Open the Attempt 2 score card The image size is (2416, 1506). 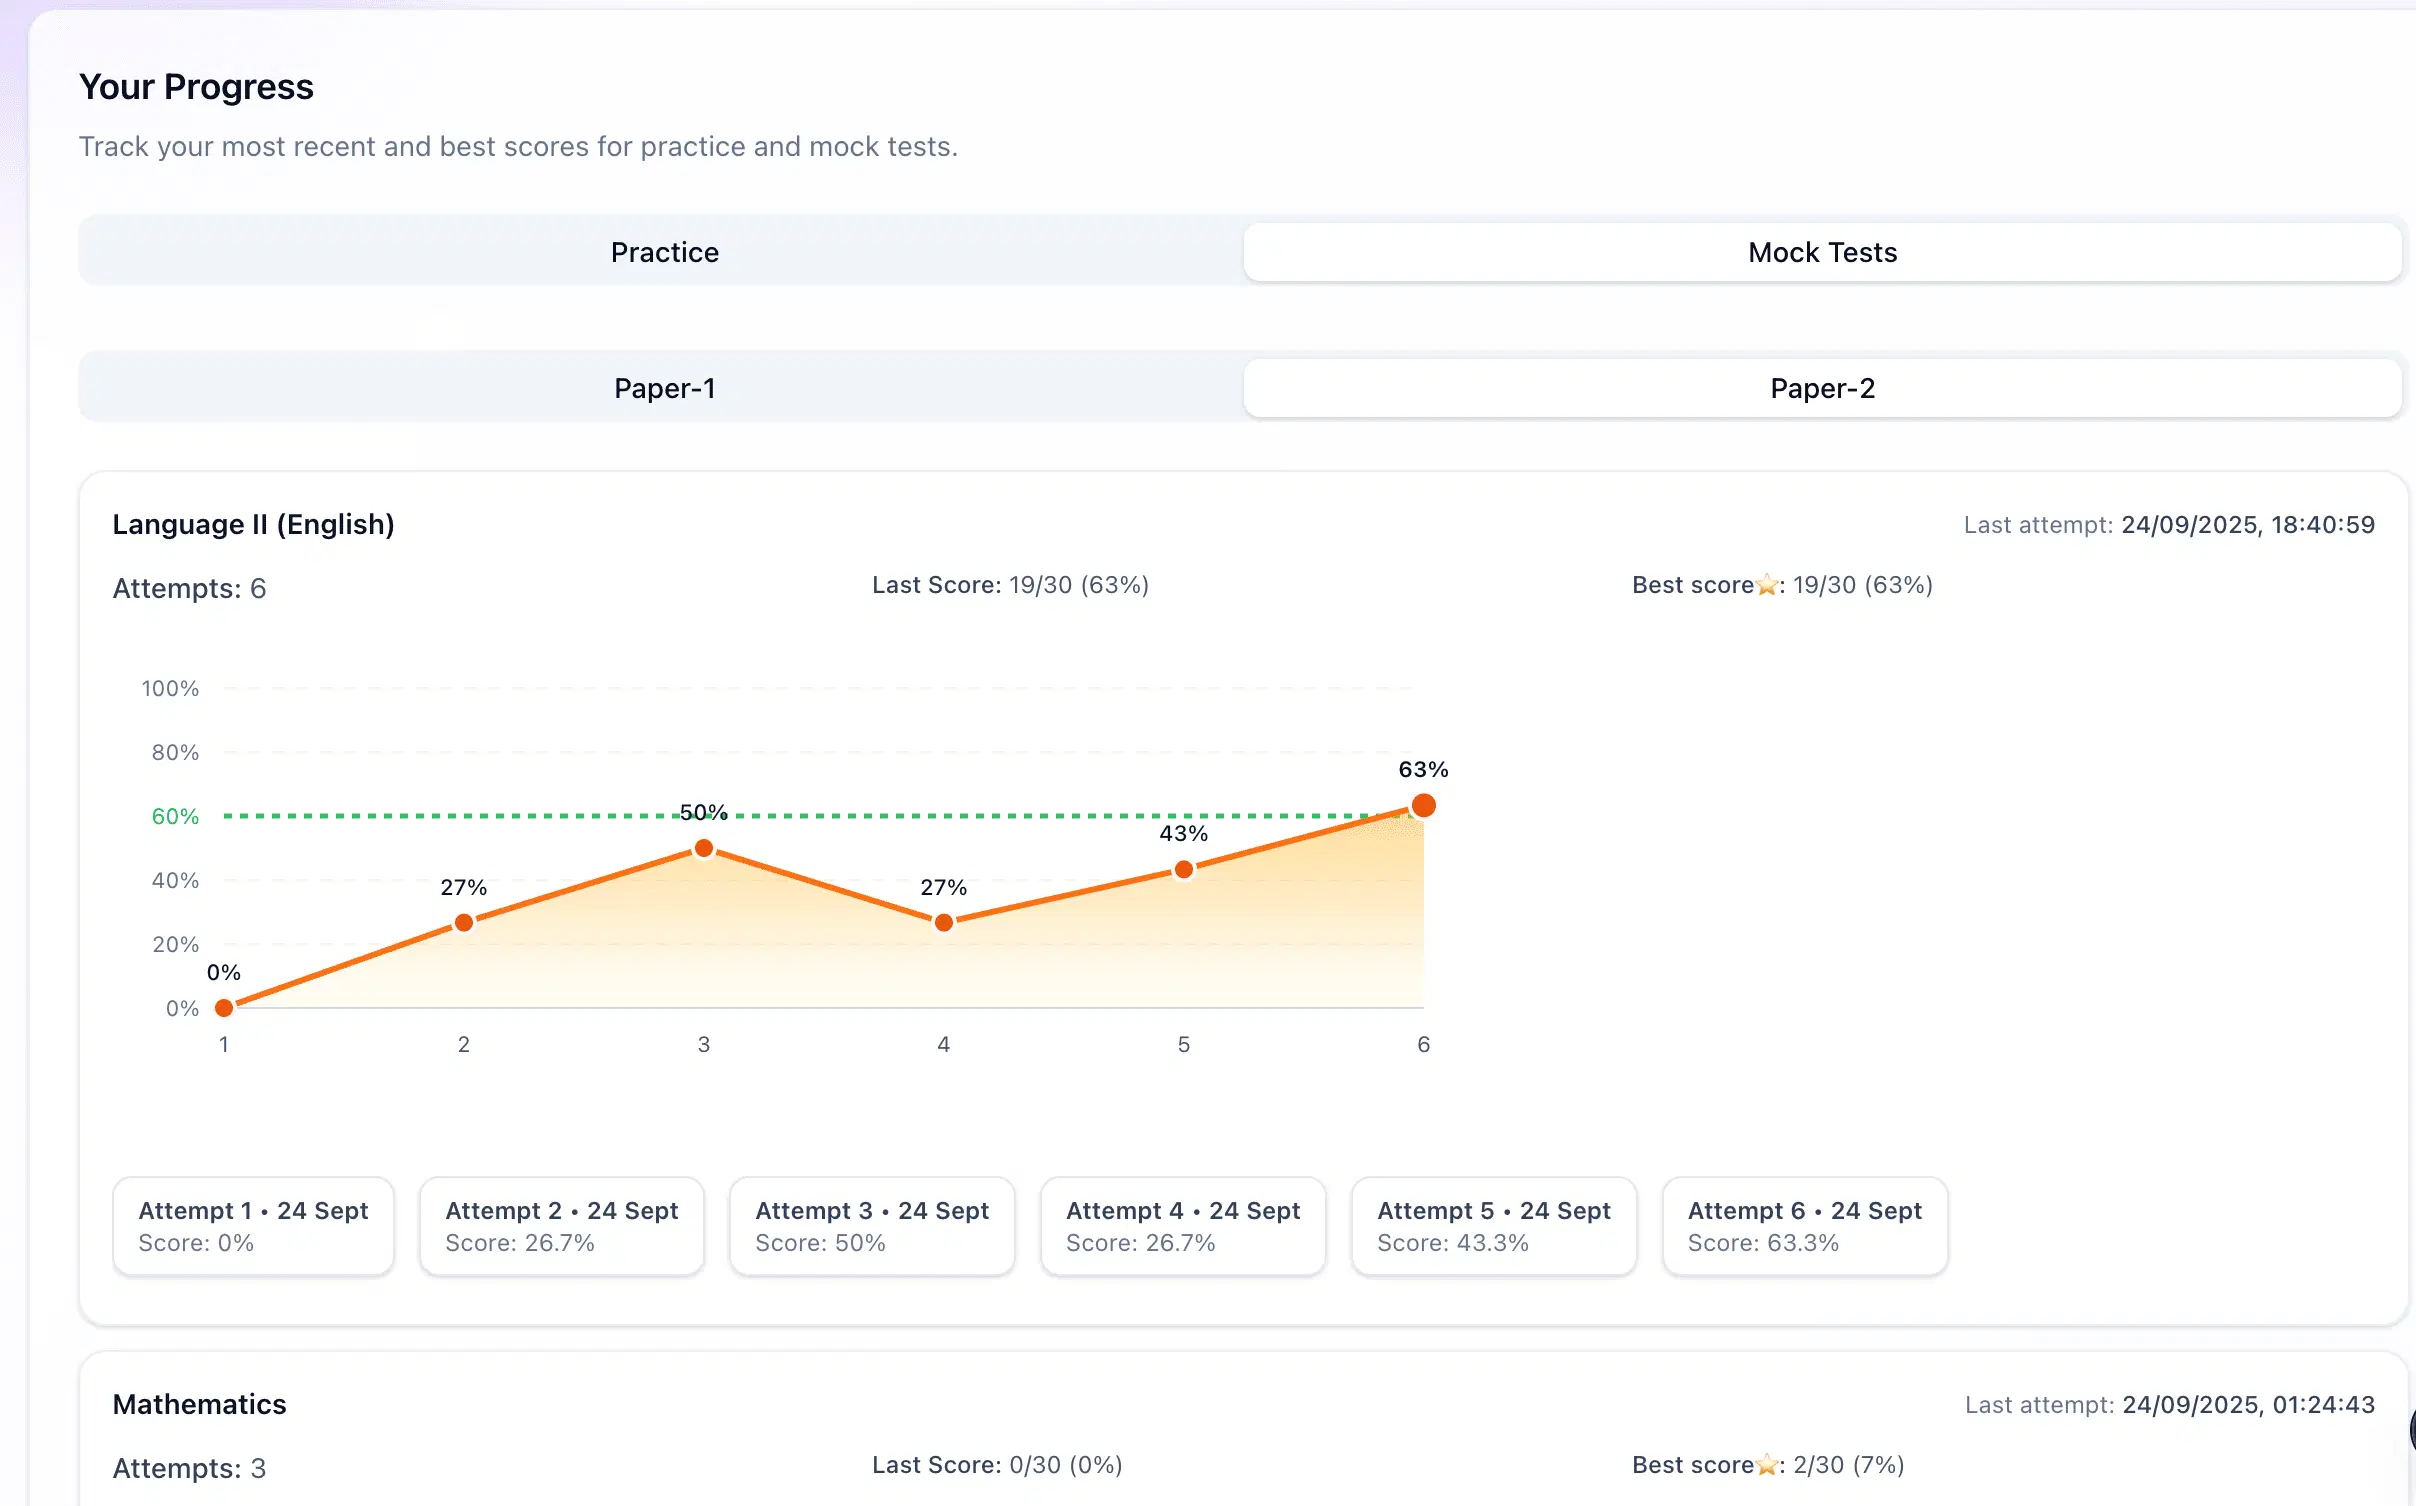(561, 1226)
